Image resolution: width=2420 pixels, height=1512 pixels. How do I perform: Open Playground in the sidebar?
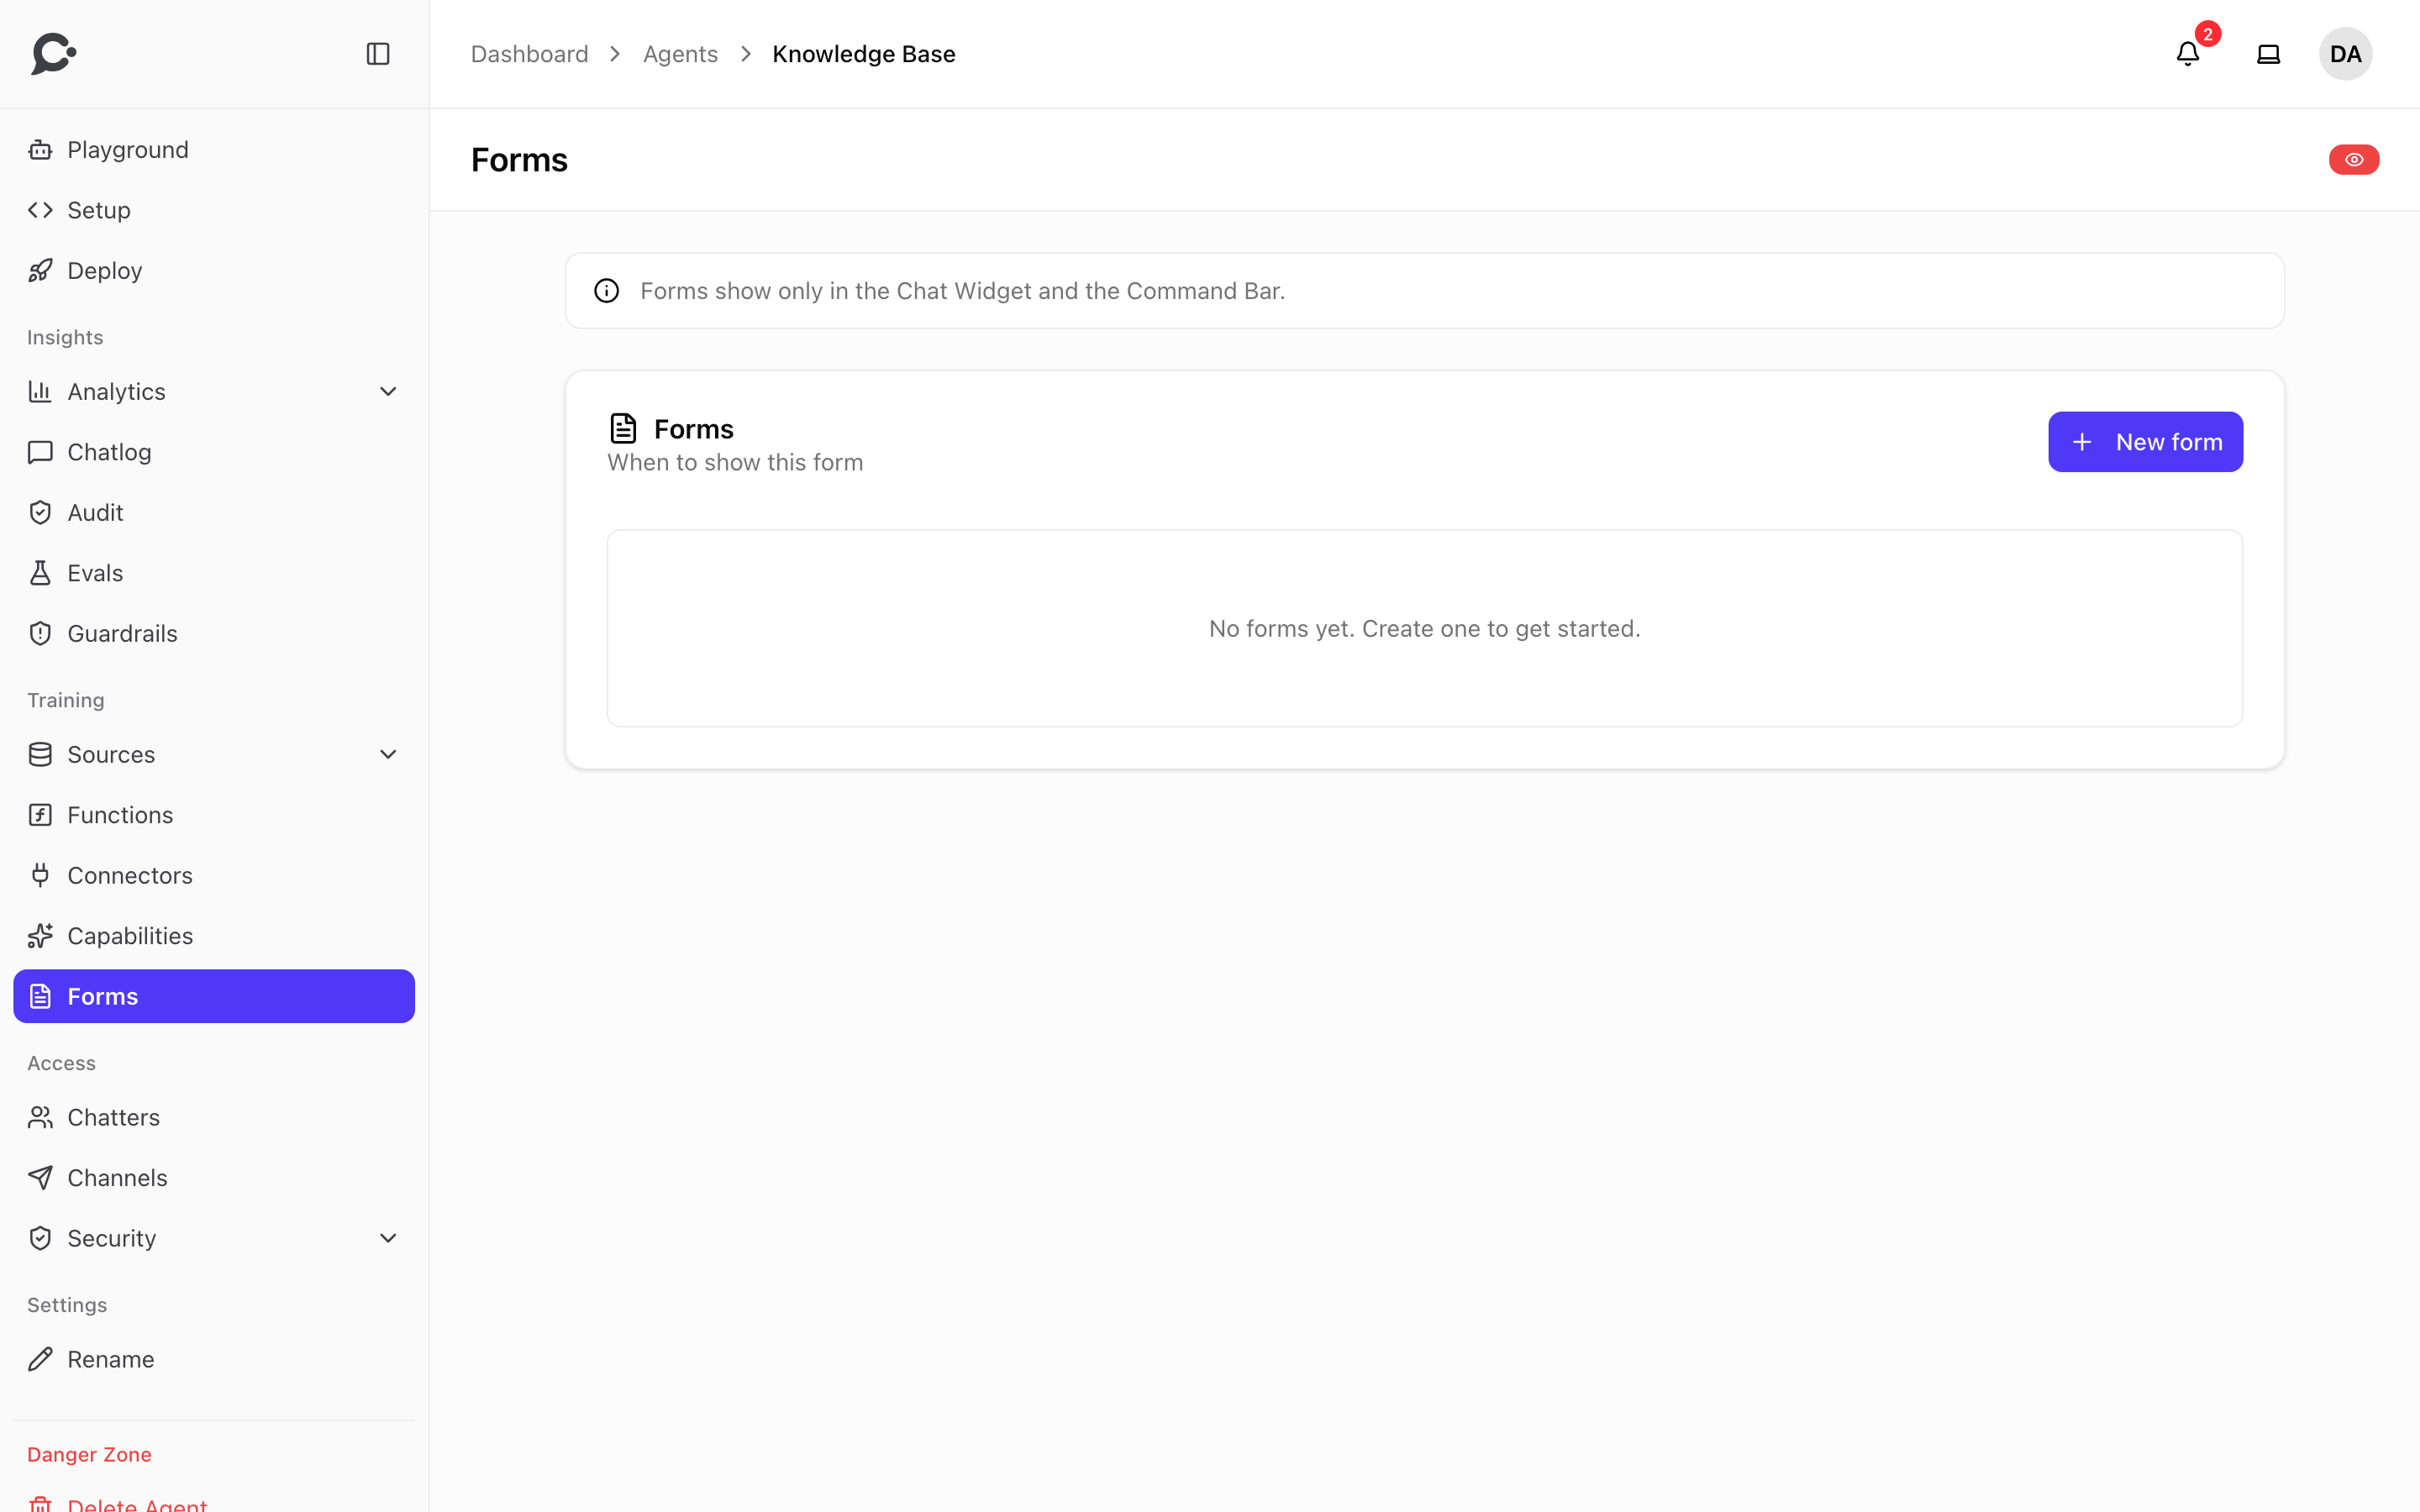pyautogui.click(x=214, y=150)
